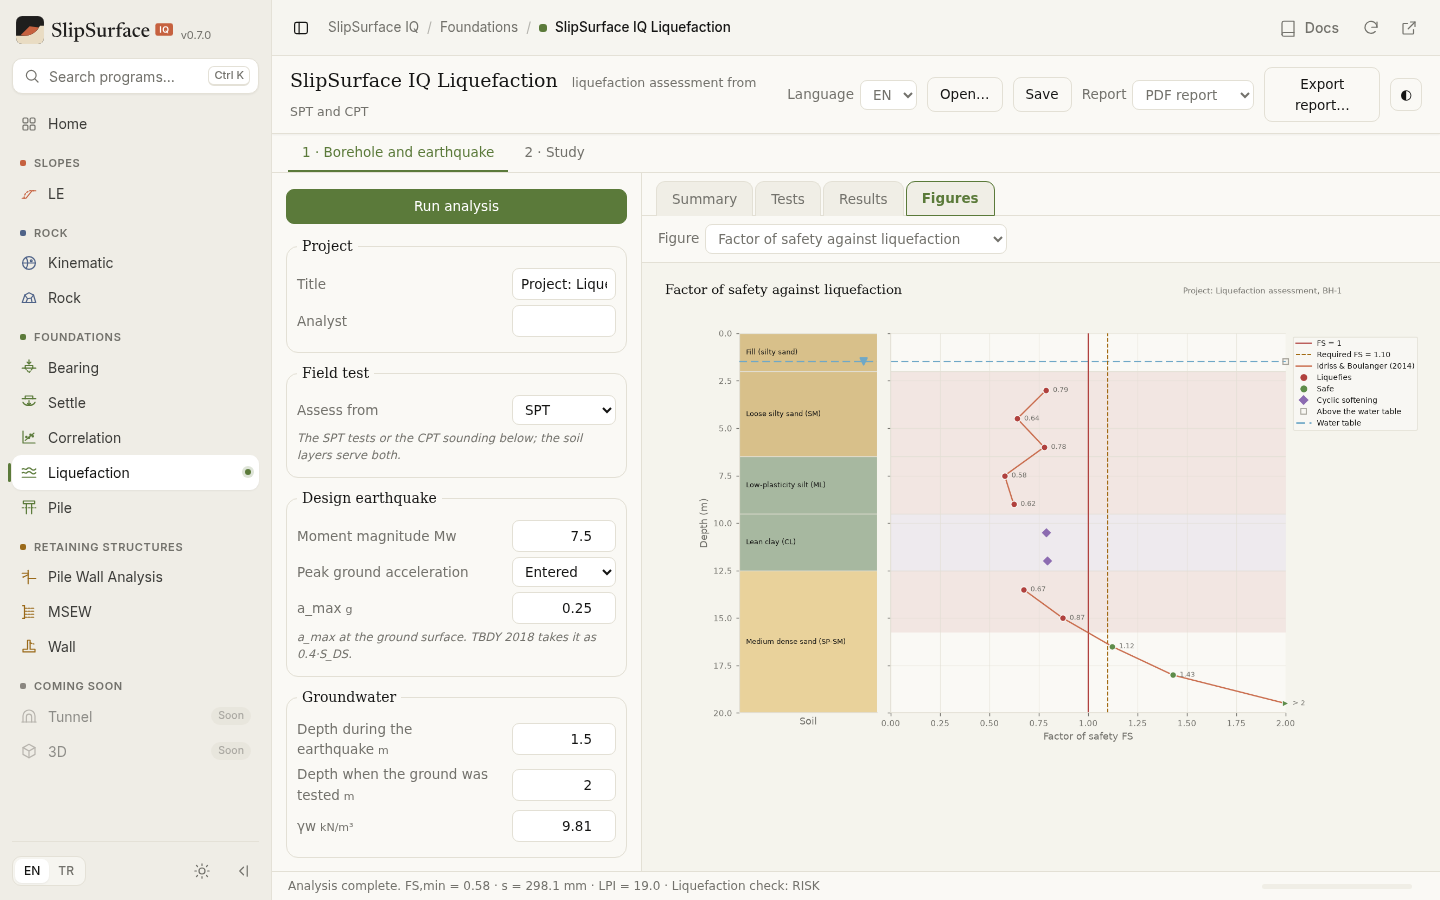Click the a_max value field
The width and height of the screenshot is (1440, 900).
tap(564, 608)
